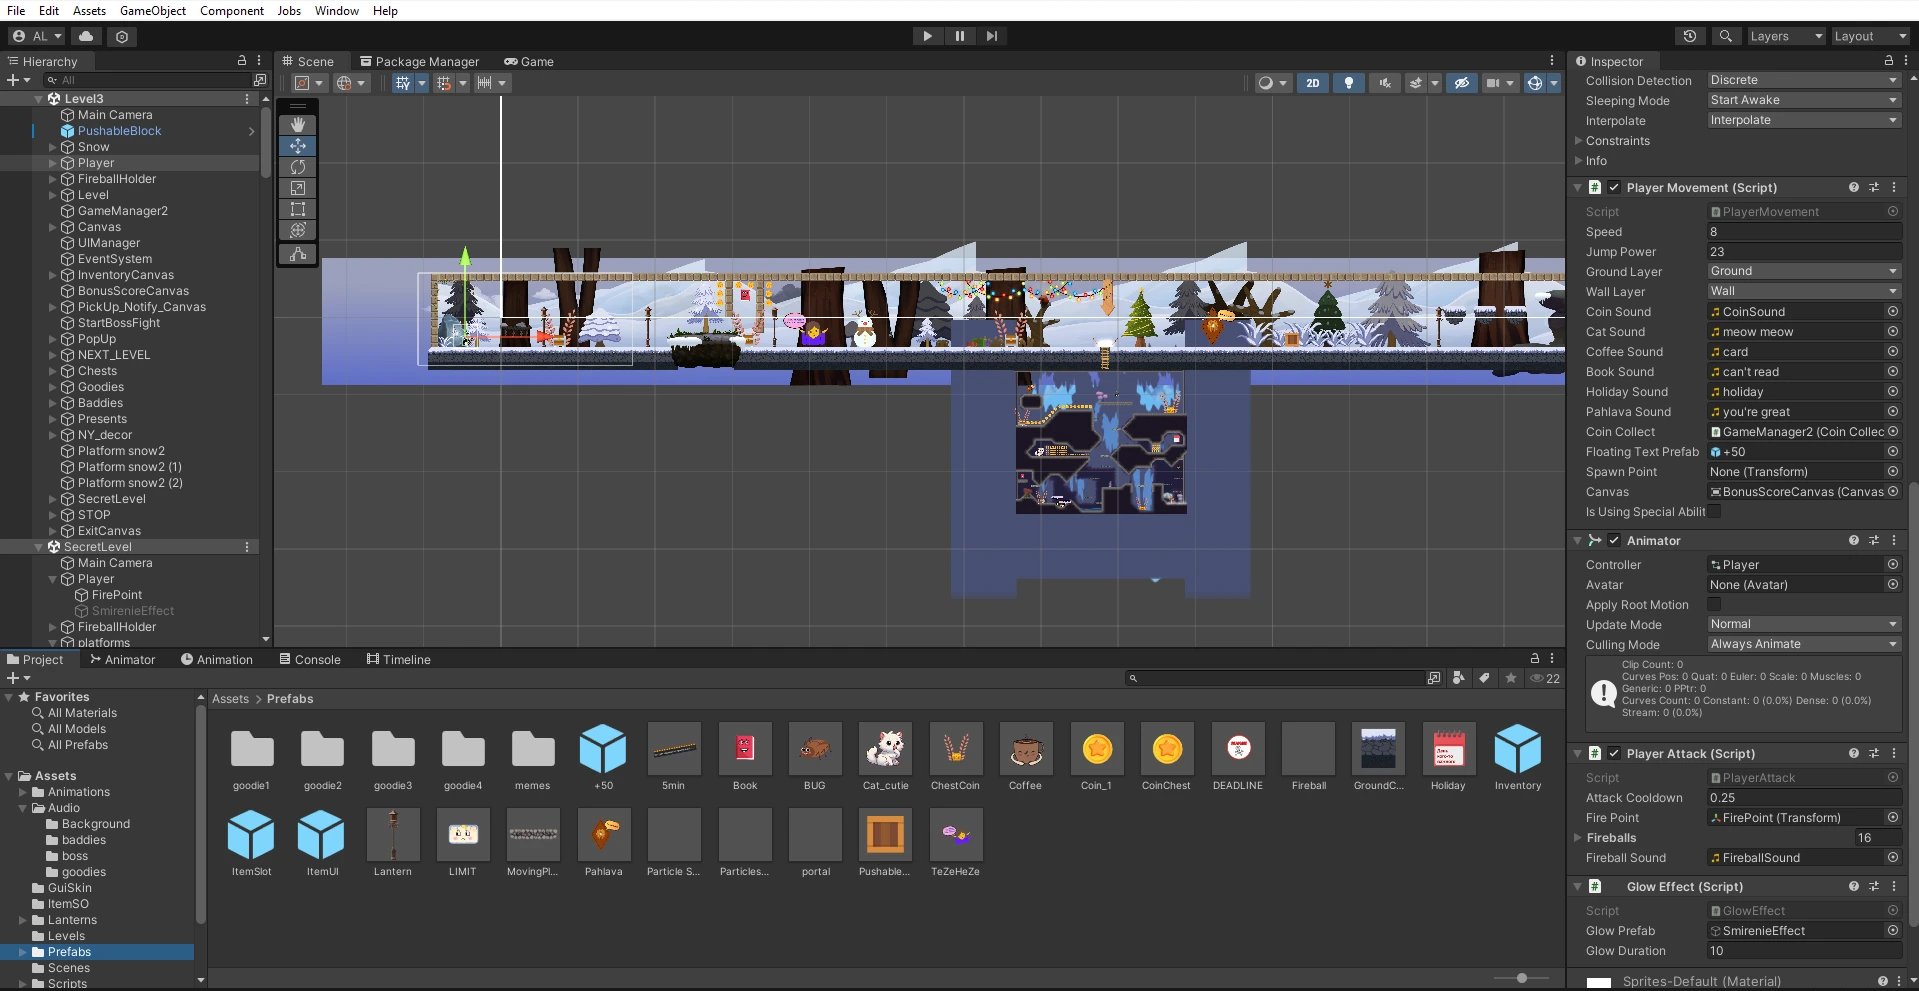Viewport: 1919px width, 991px height.
Task: Toggle hidden objects visibility icon
Action: (x=1462, y=83)
